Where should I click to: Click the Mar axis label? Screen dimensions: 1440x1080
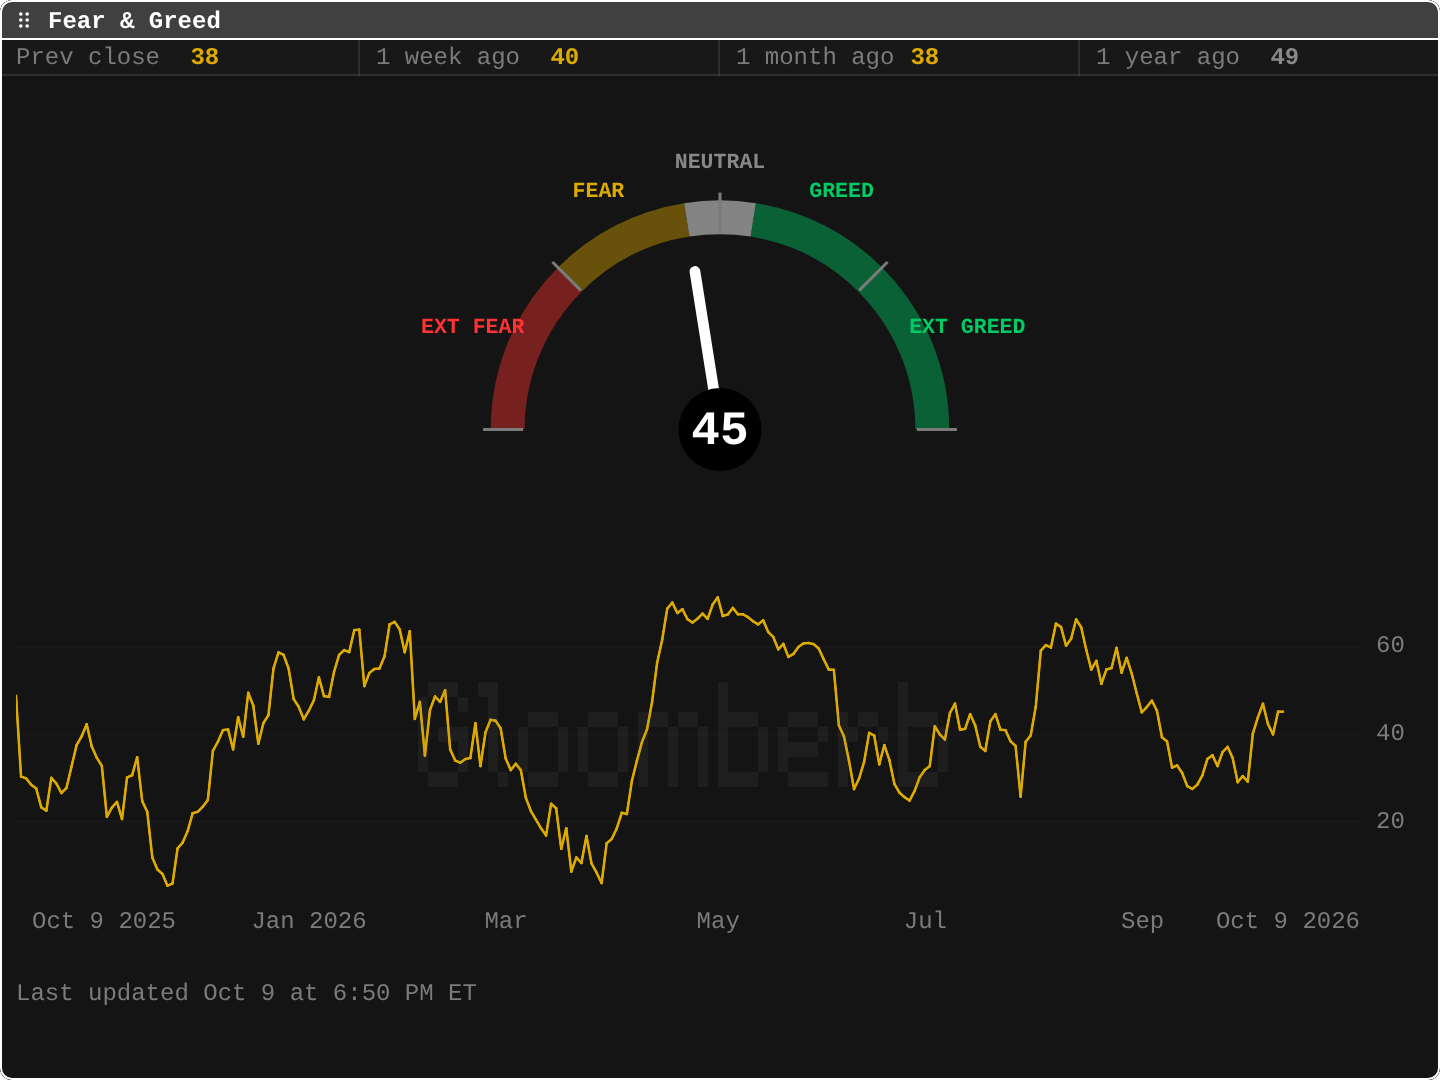tap(505, 921)
